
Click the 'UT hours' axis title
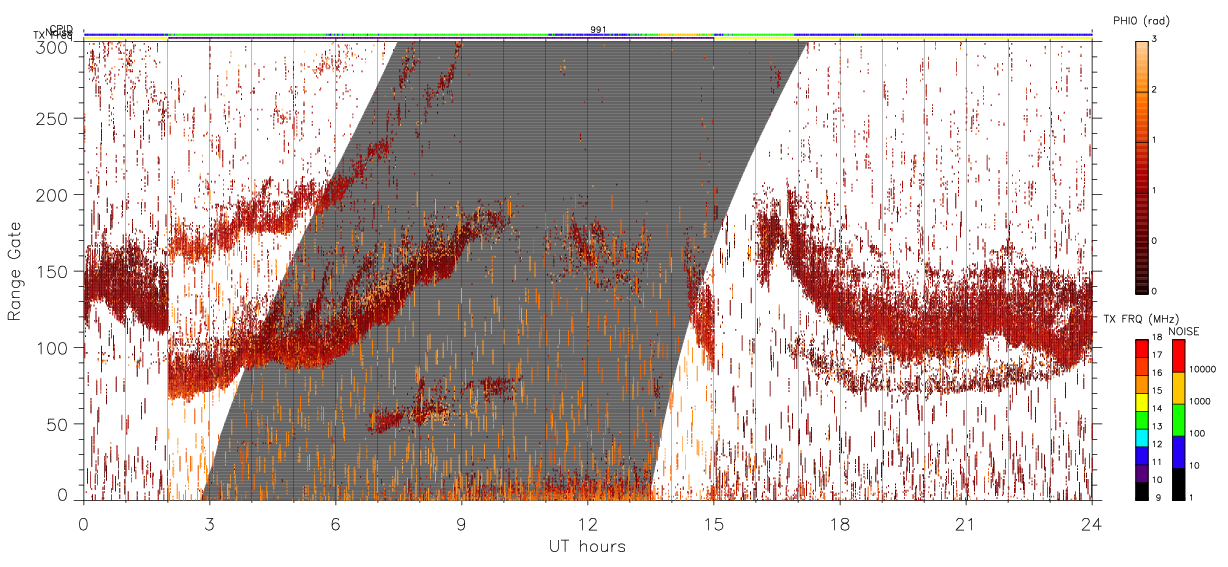point(587,546)
